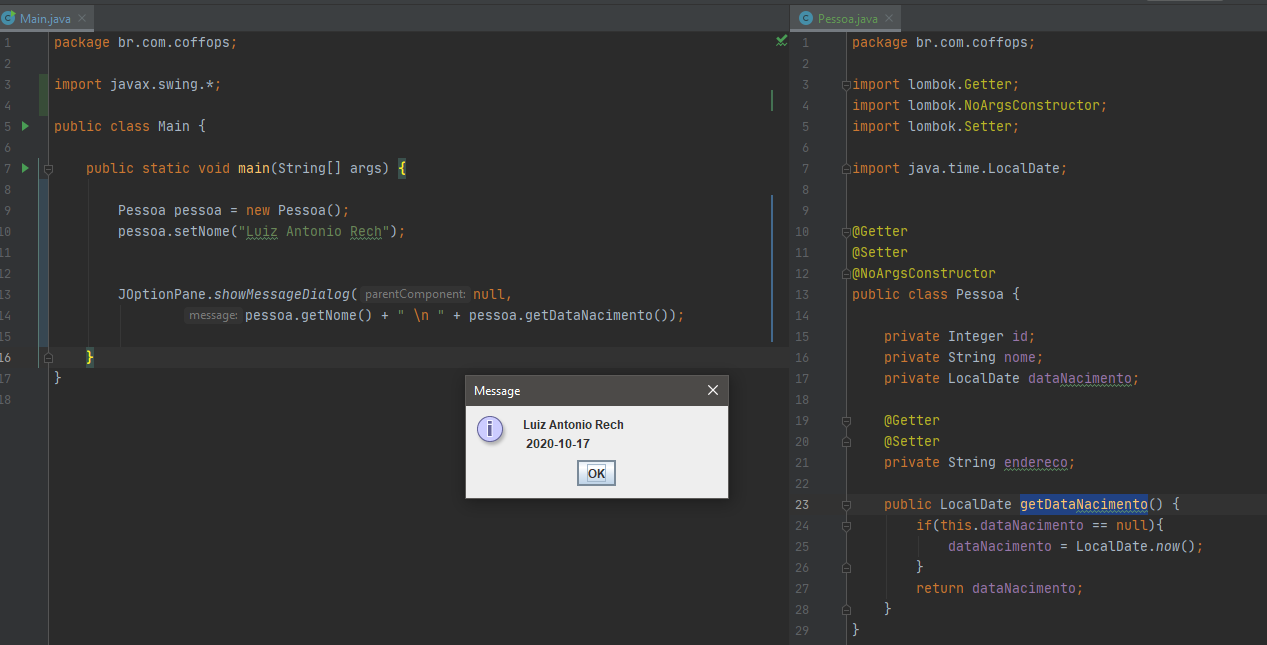1267x645 pixels.
Task: Collapse the main method with its fold marker
Action: pyautogui.click(x=48, y=168)
